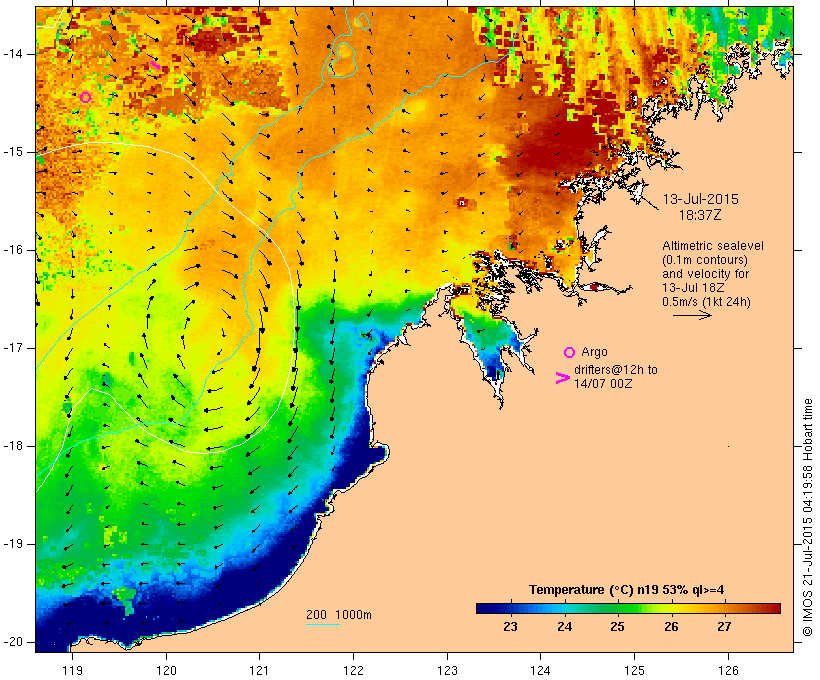
Task: Click the -20 latitude axis label
Action: point(13,642)
